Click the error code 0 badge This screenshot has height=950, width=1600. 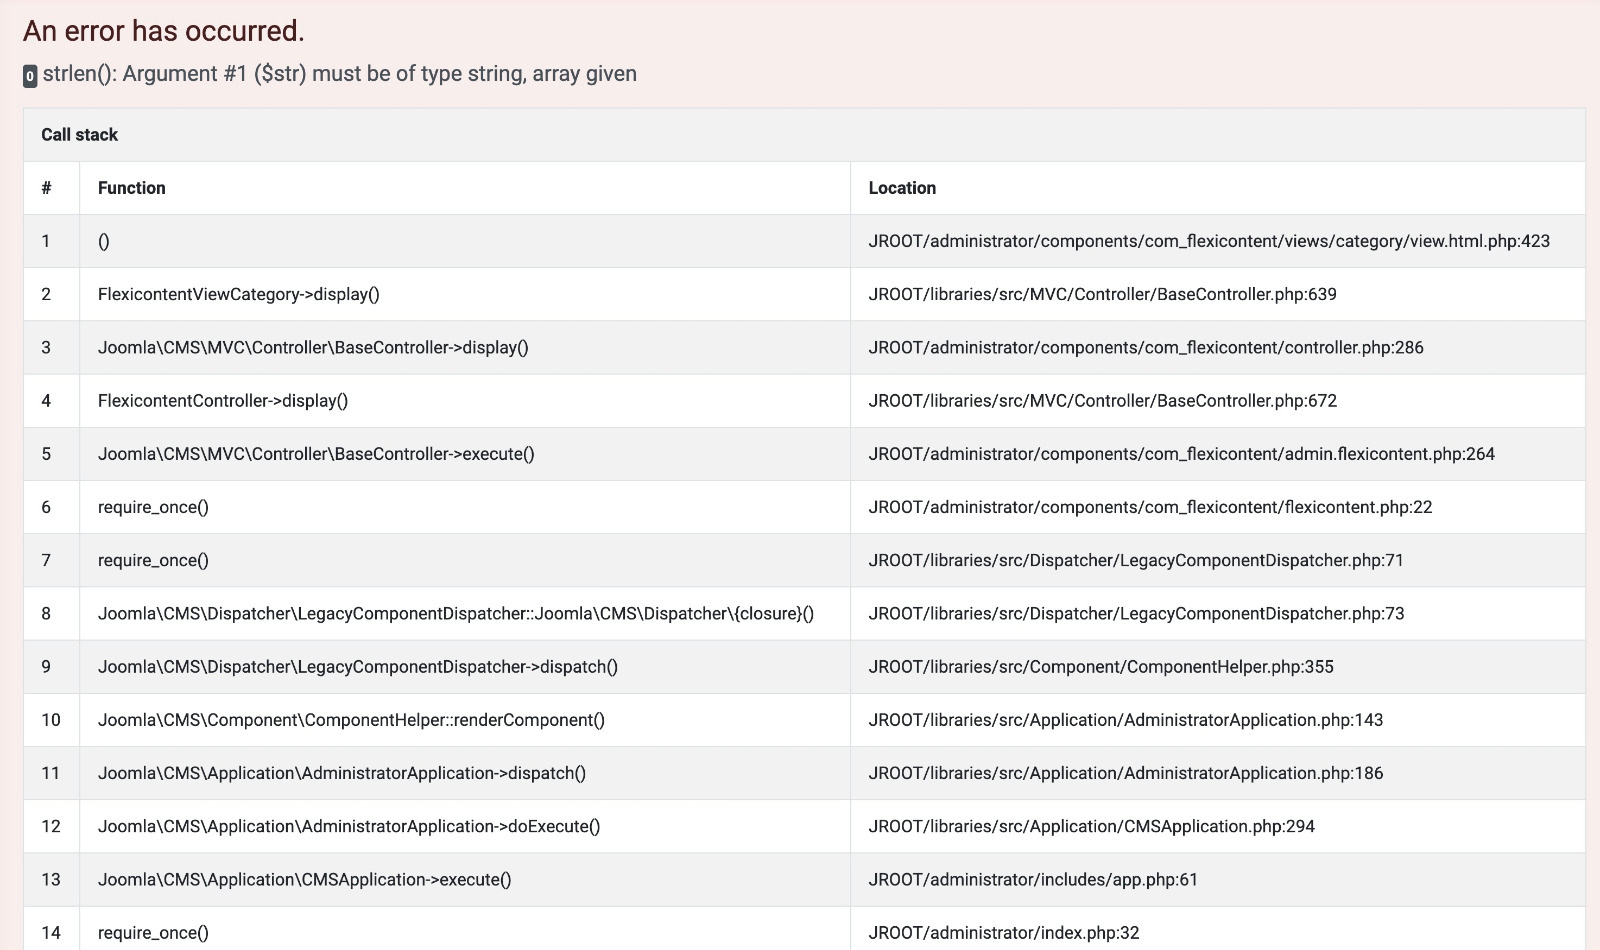point(30,76)
